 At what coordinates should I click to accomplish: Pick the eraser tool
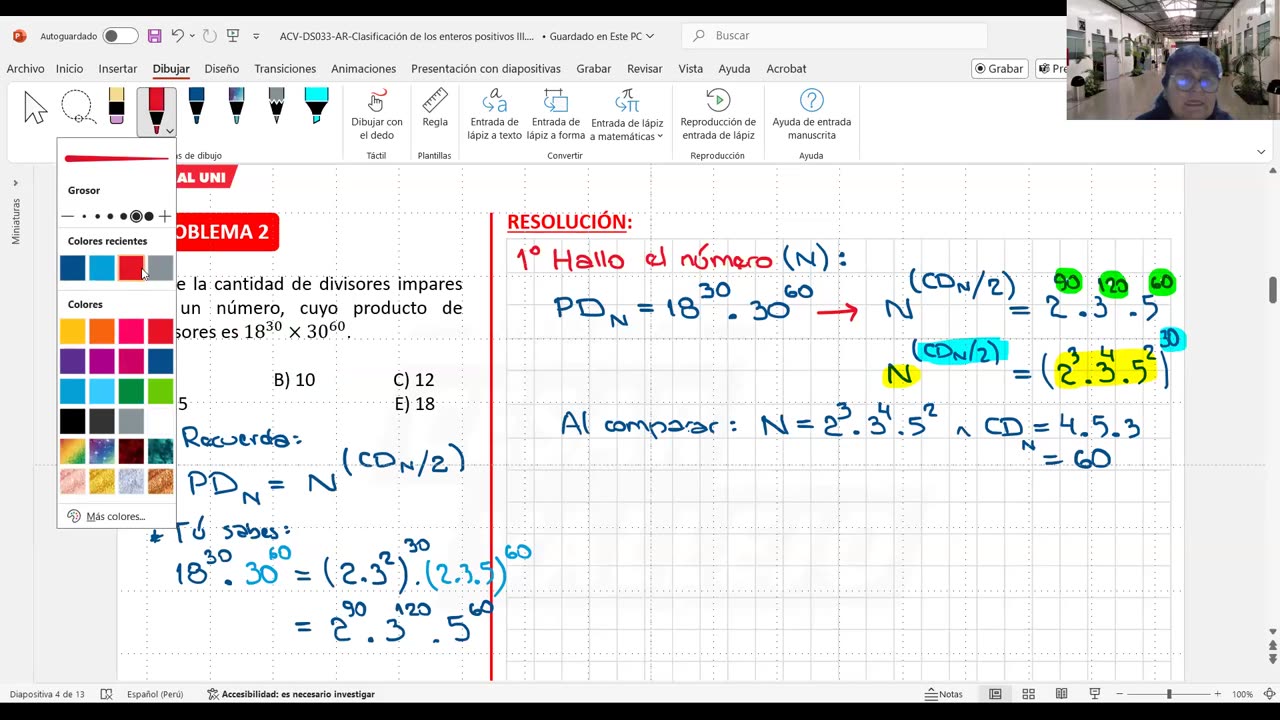[116, 107]
